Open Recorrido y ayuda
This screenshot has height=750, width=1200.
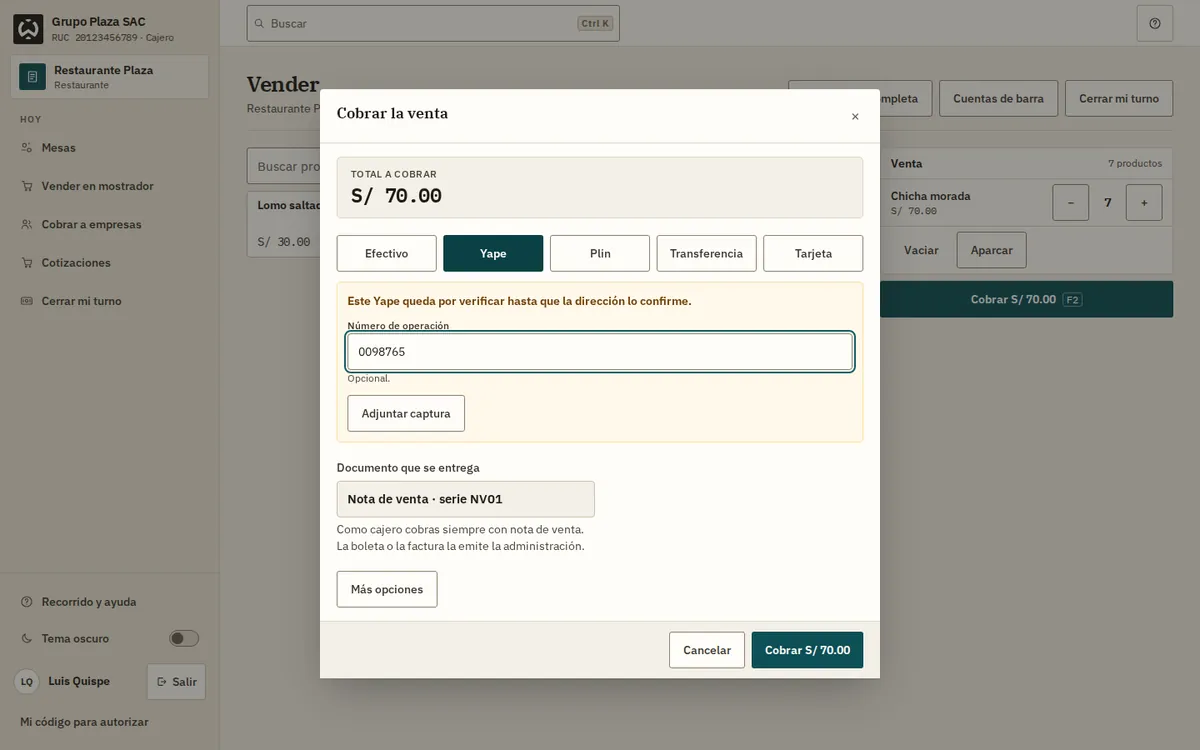point(110,602)
